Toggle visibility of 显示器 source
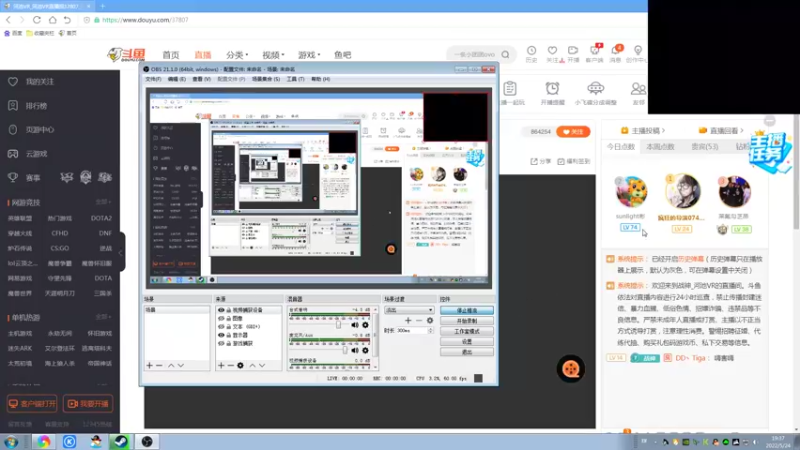This screenshot has width=800, height=450. click(x=221, y=335)
